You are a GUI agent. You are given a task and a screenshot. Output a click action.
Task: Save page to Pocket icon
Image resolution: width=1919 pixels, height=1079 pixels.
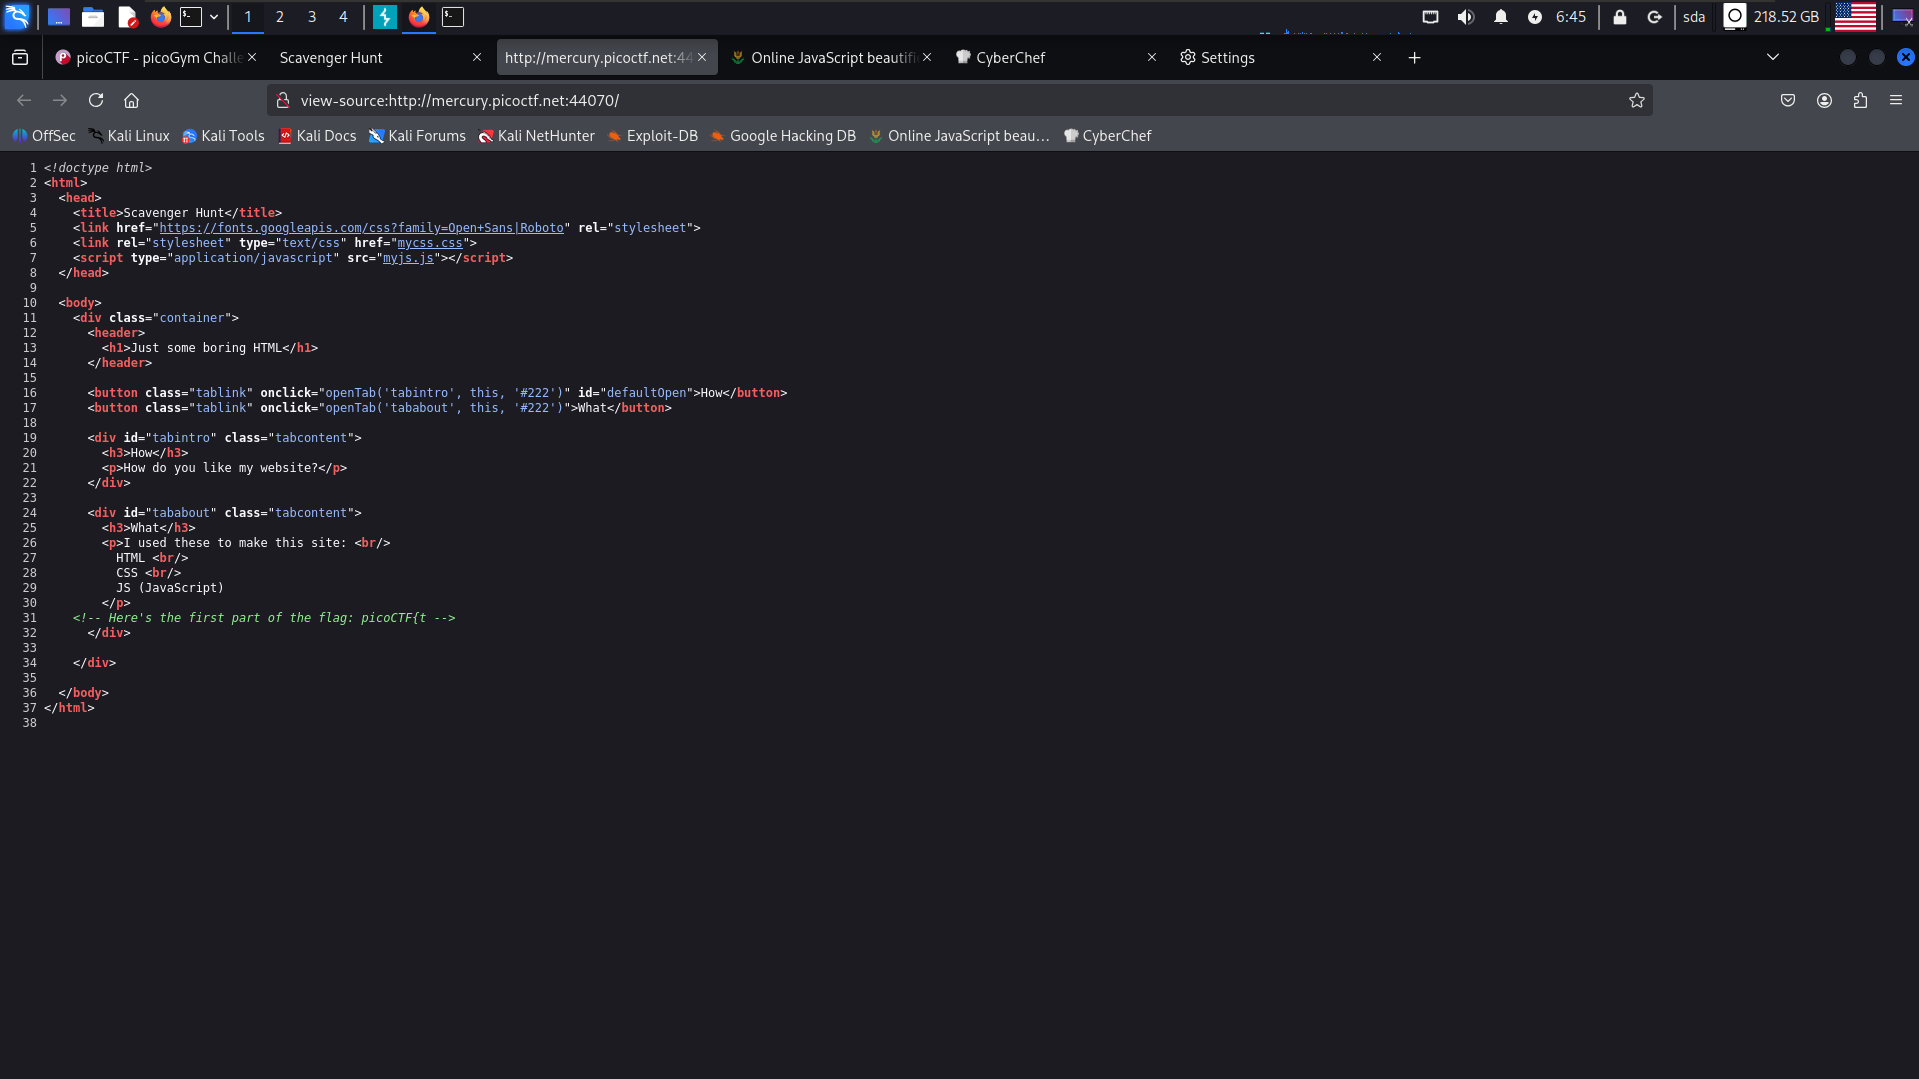click(x=1788, y=100)
